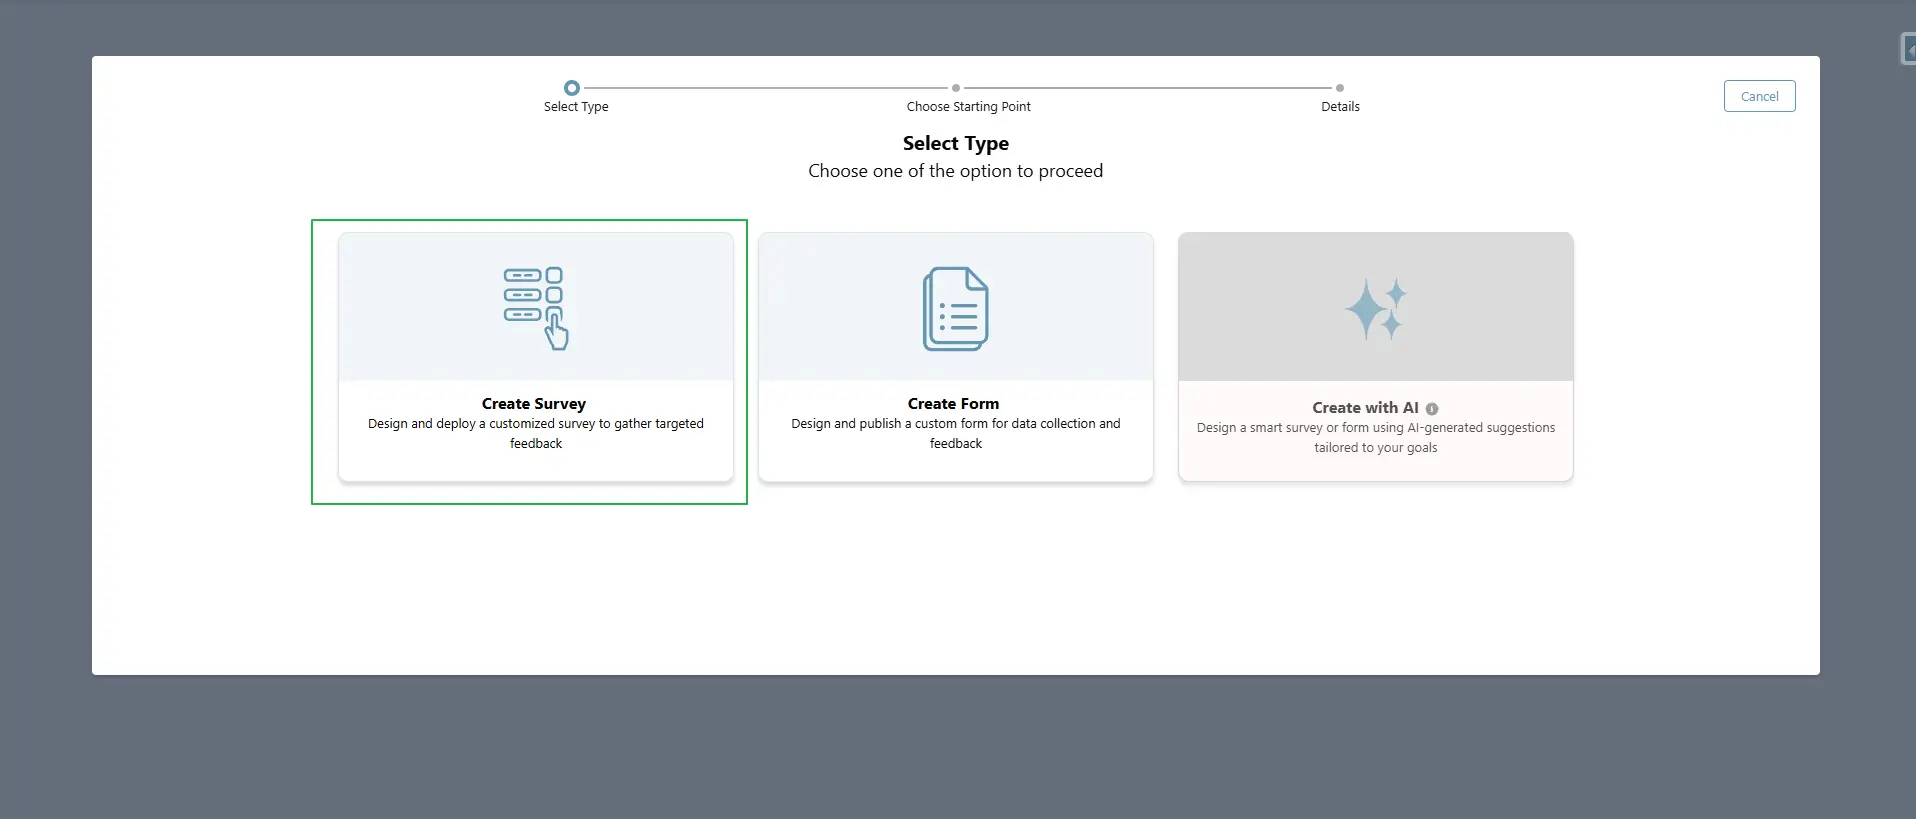Cancel the creation wizard
1916x819 pixels.
[x=1759, y=96]
